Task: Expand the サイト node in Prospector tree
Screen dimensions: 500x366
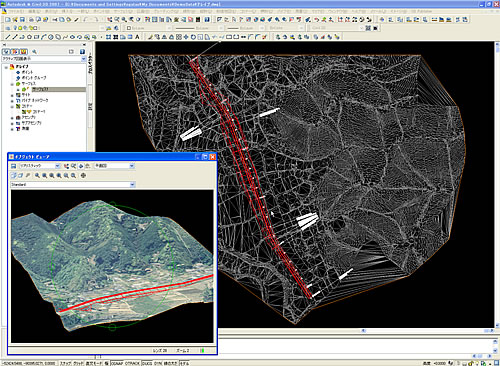Action: coord(12,95)
